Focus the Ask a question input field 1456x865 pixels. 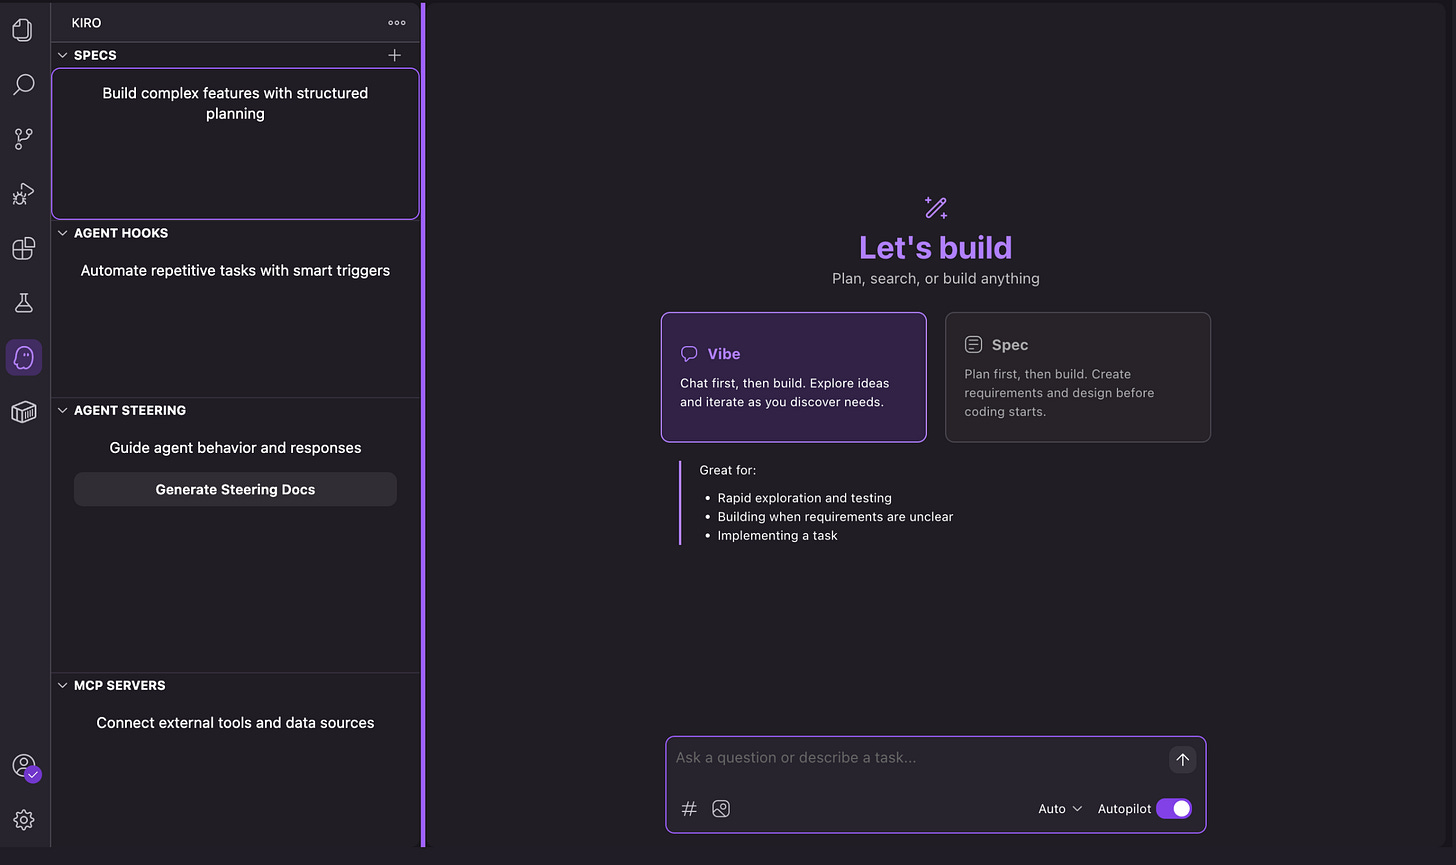click(918, 758)
